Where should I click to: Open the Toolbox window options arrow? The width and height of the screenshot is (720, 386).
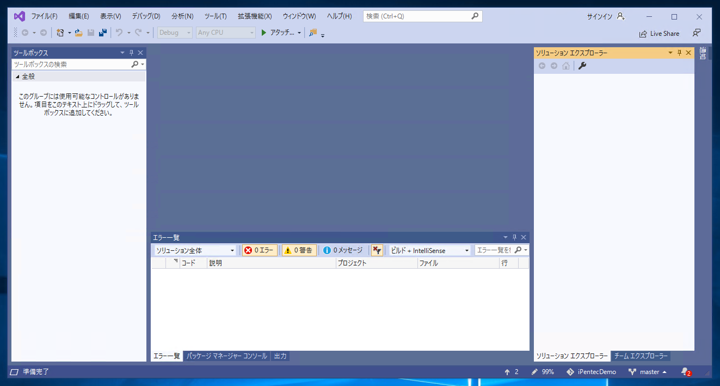122,53
